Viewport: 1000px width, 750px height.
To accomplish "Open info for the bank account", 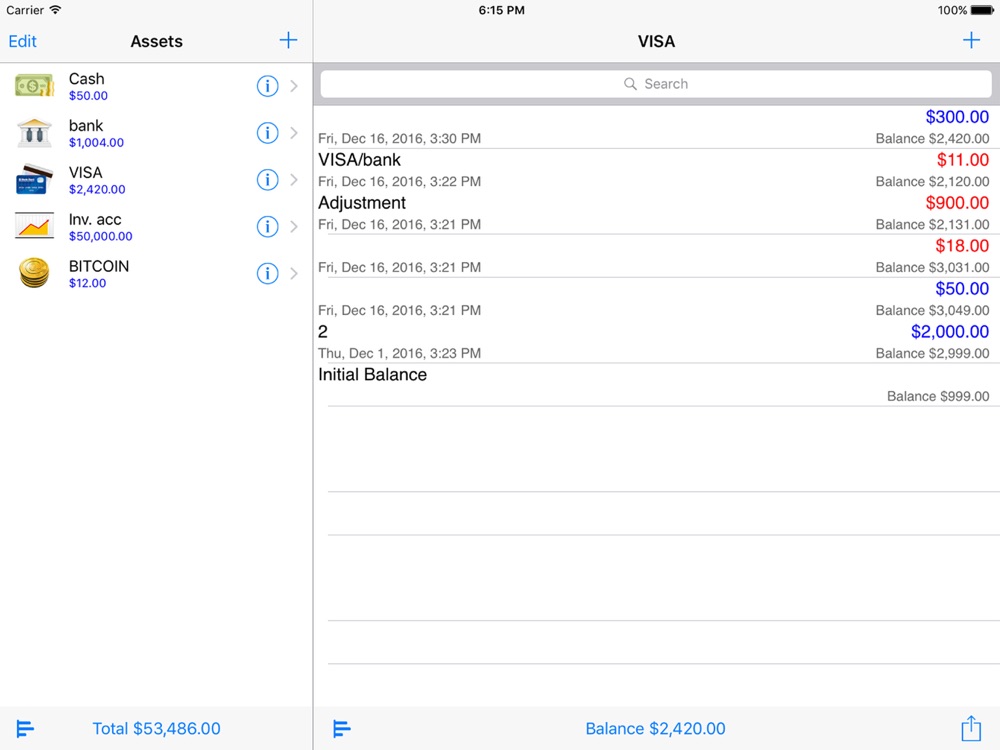I will pos(267,133).
